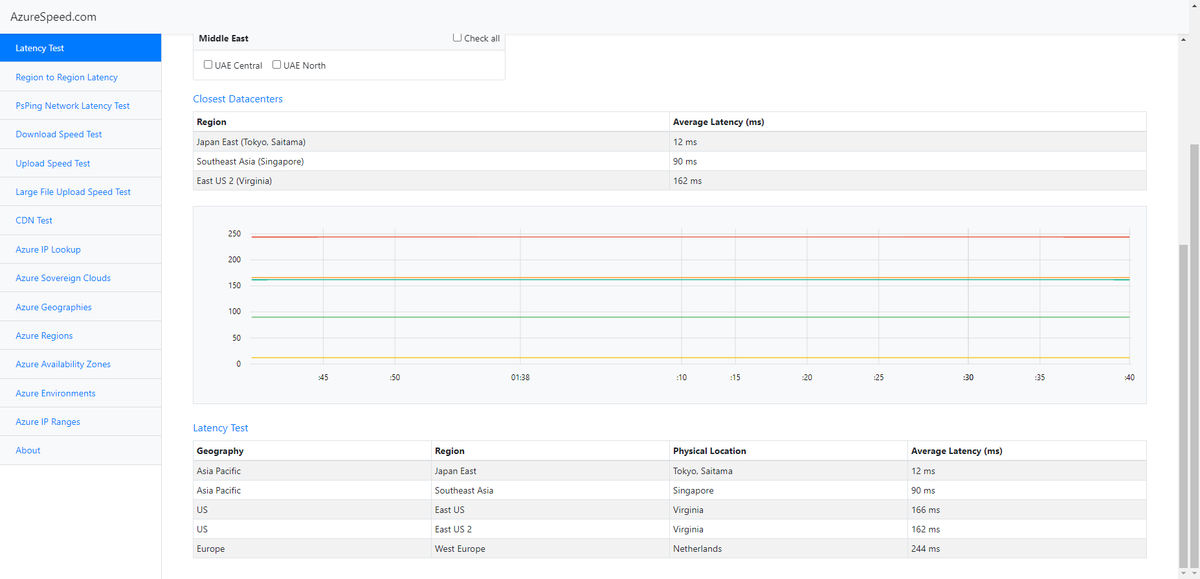Click the Physical Location column header
The width and height of the screenshot is (1200, 579).
coord(788,451)
